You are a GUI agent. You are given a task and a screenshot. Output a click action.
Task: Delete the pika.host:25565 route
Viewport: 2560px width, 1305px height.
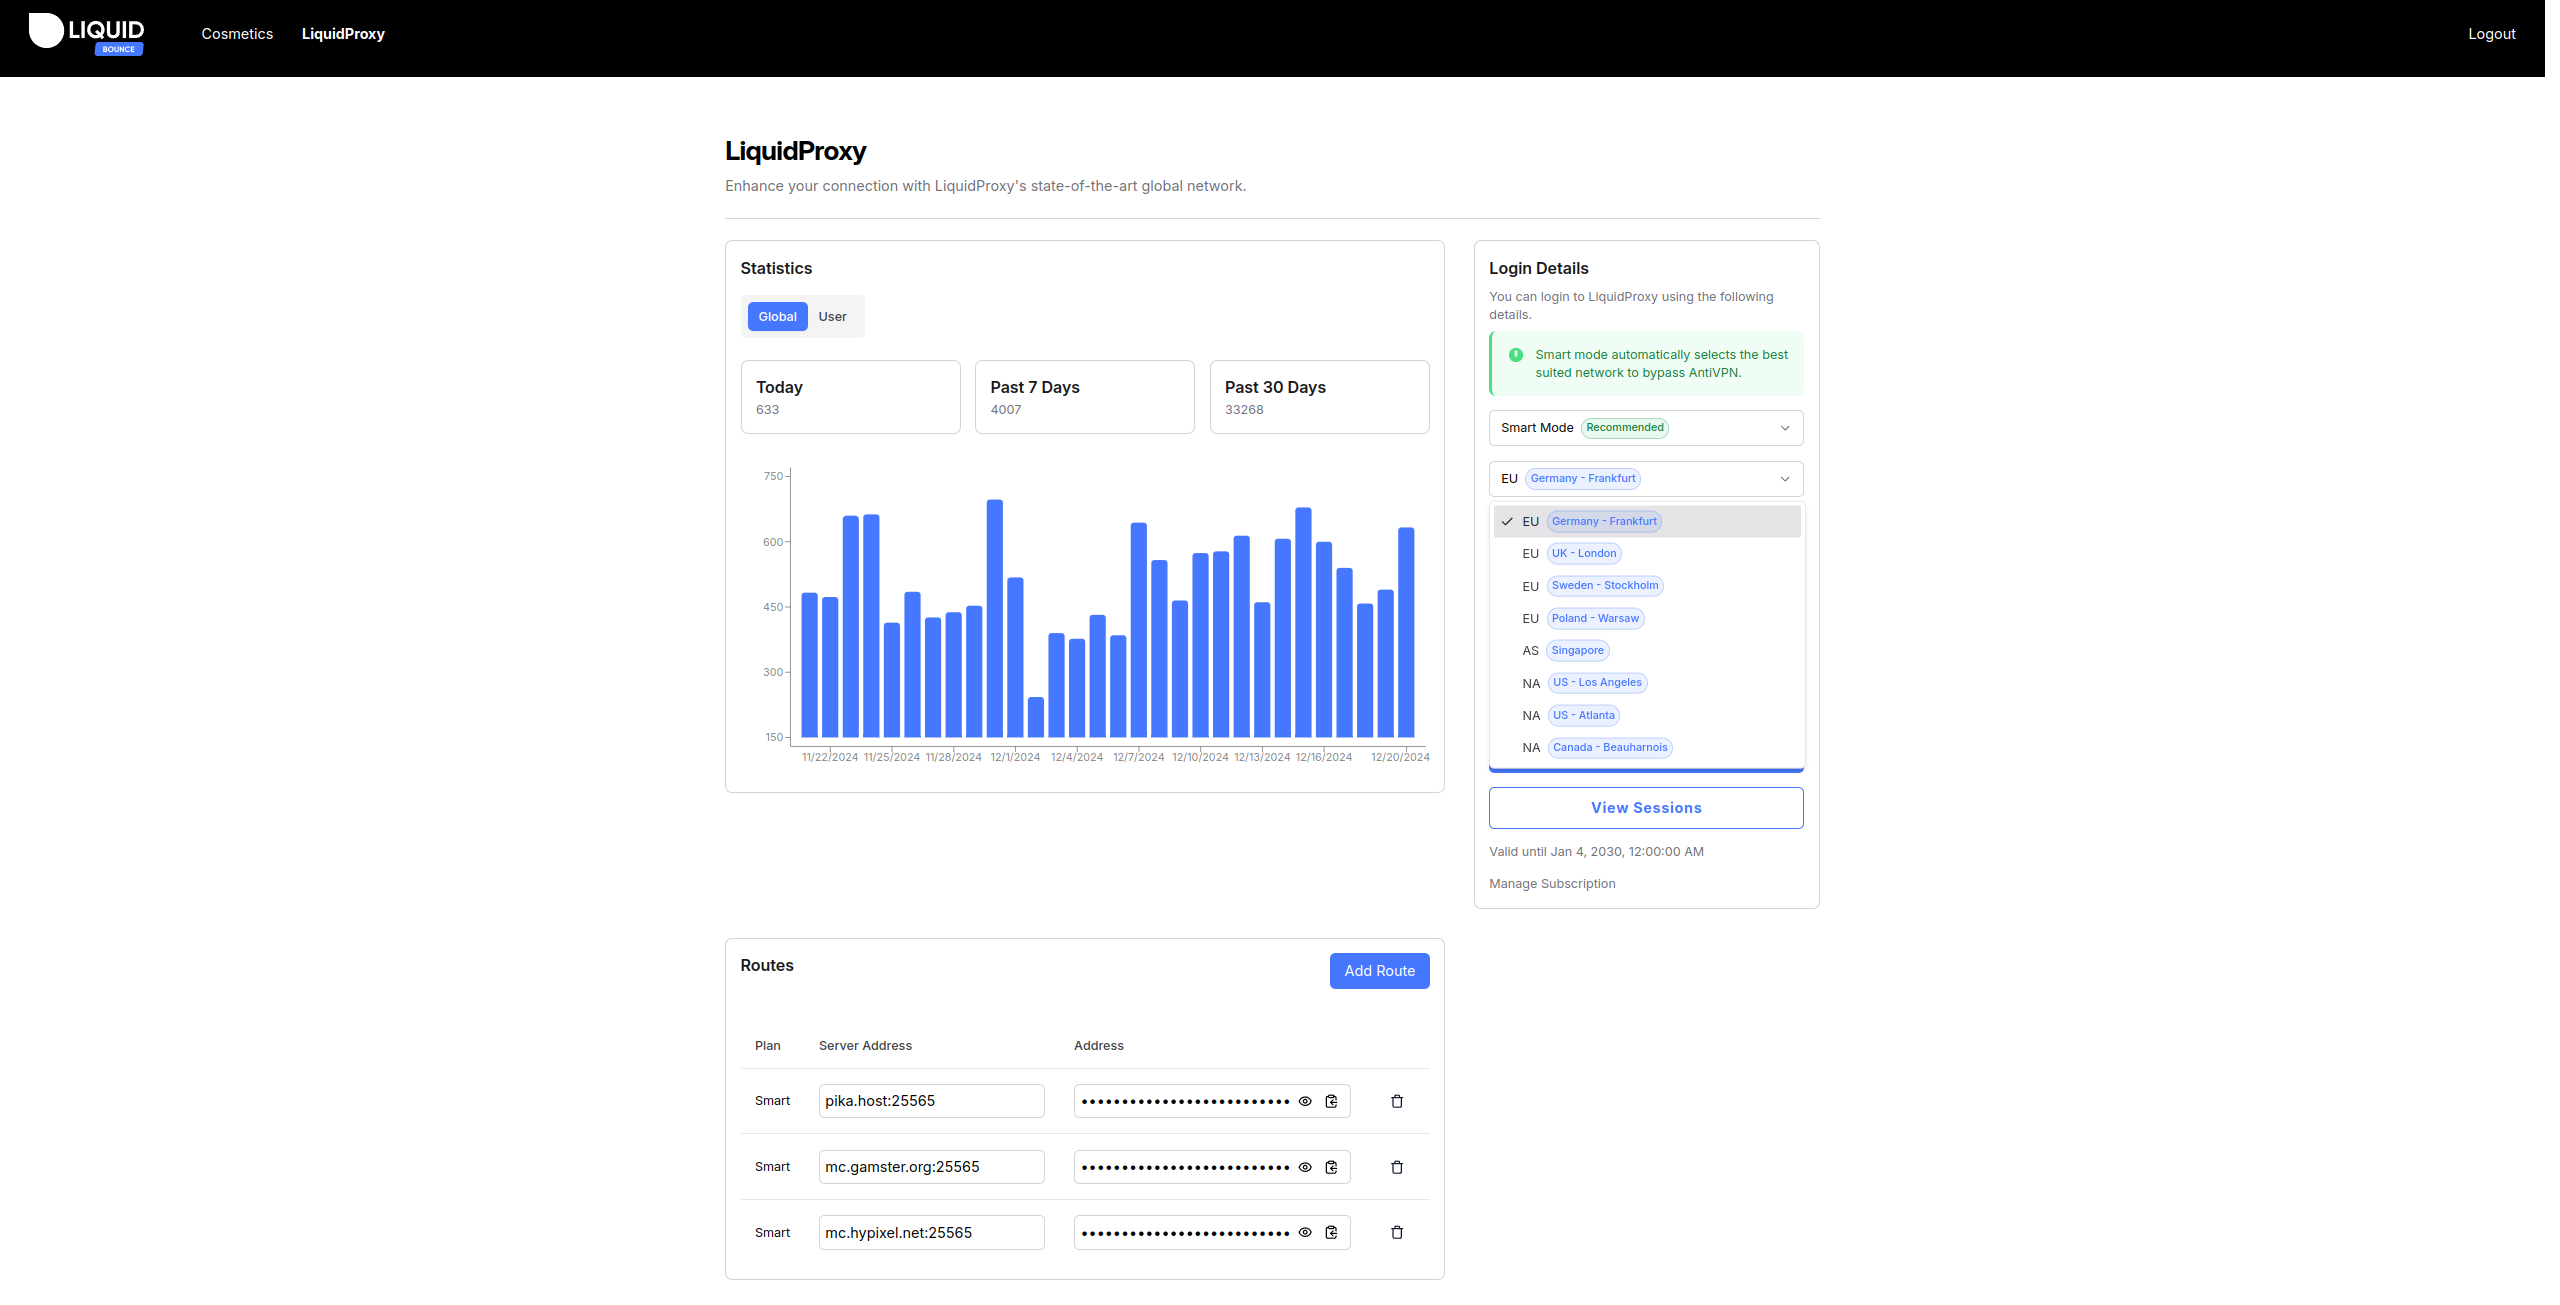point(1397,1101)
